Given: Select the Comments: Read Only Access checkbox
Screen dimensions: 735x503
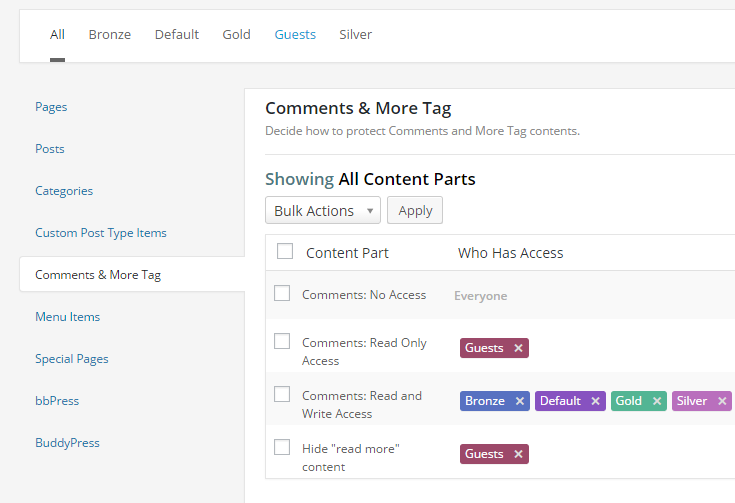Looking at the screenshot, I should (x=282, y=341).
